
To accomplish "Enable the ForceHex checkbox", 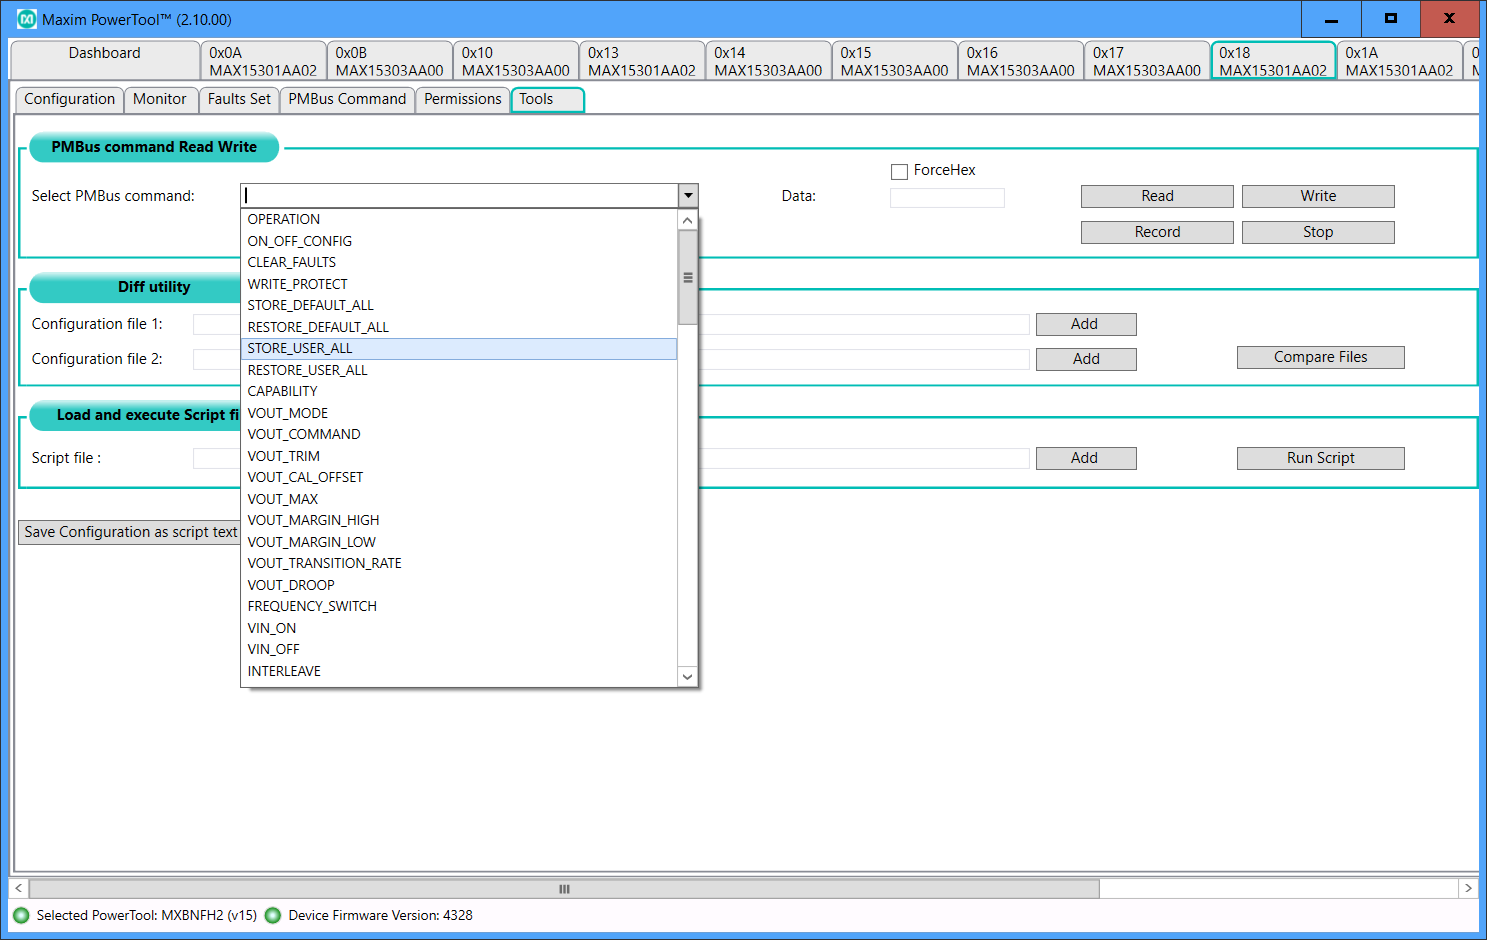I will pos(899,171).
